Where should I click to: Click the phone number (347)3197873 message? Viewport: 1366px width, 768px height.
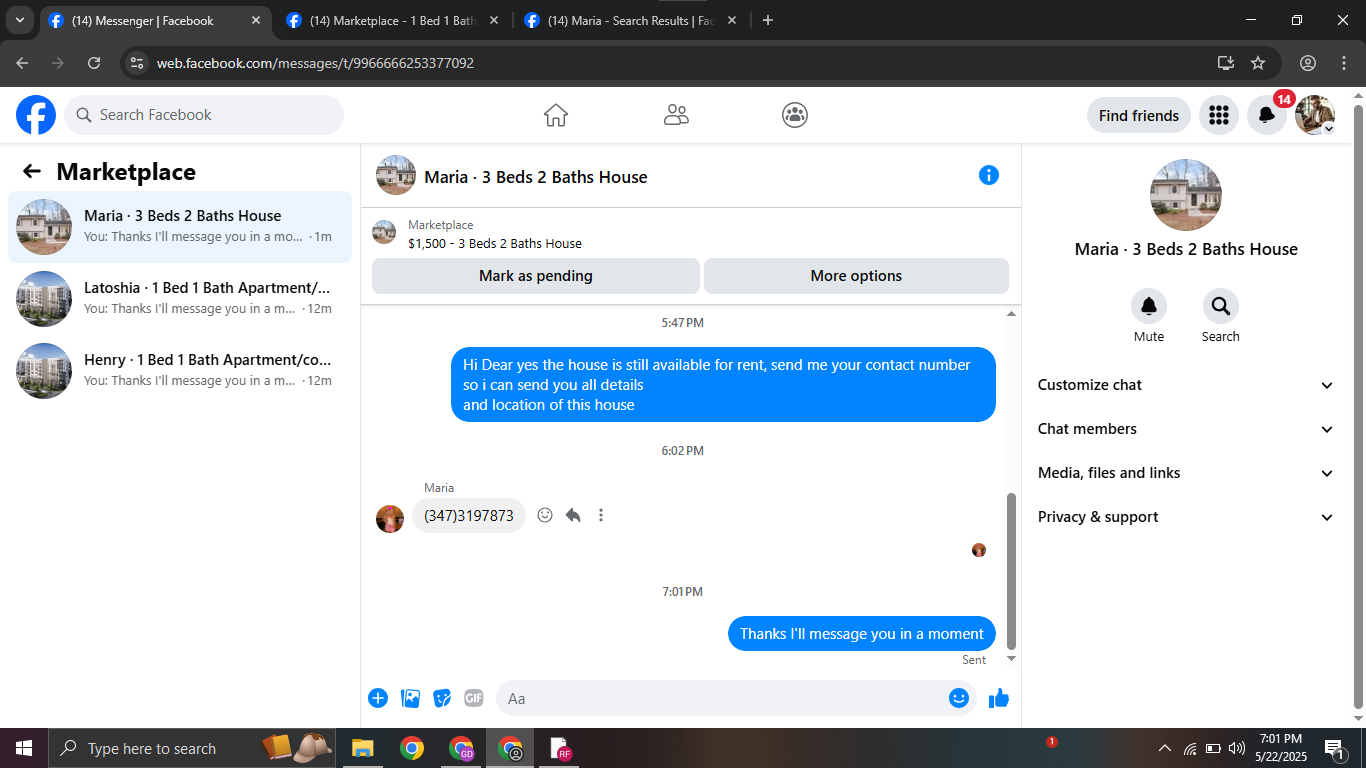point(469,516)
